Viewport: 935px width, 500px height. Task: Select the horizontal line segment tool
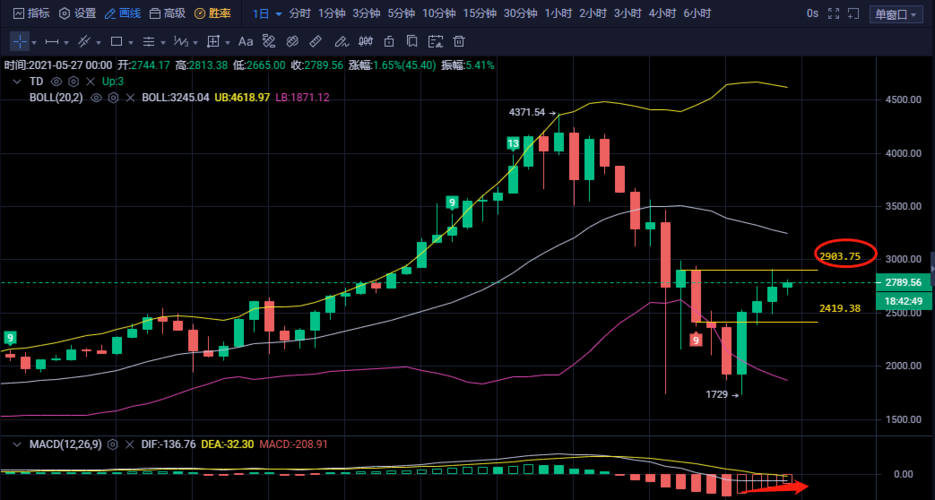click(x=52, y=42)
